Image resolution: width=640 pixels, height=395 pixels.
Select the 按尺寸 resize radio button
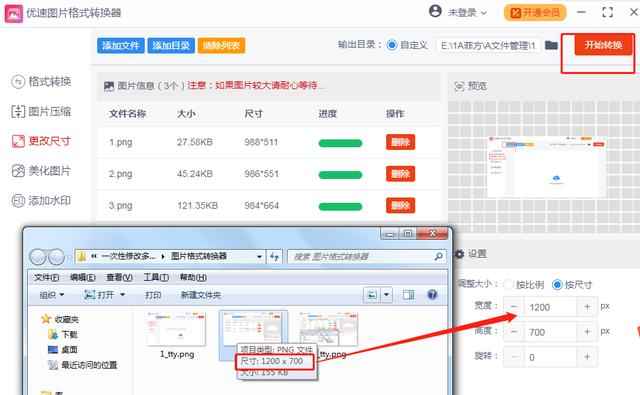point(557,284)
